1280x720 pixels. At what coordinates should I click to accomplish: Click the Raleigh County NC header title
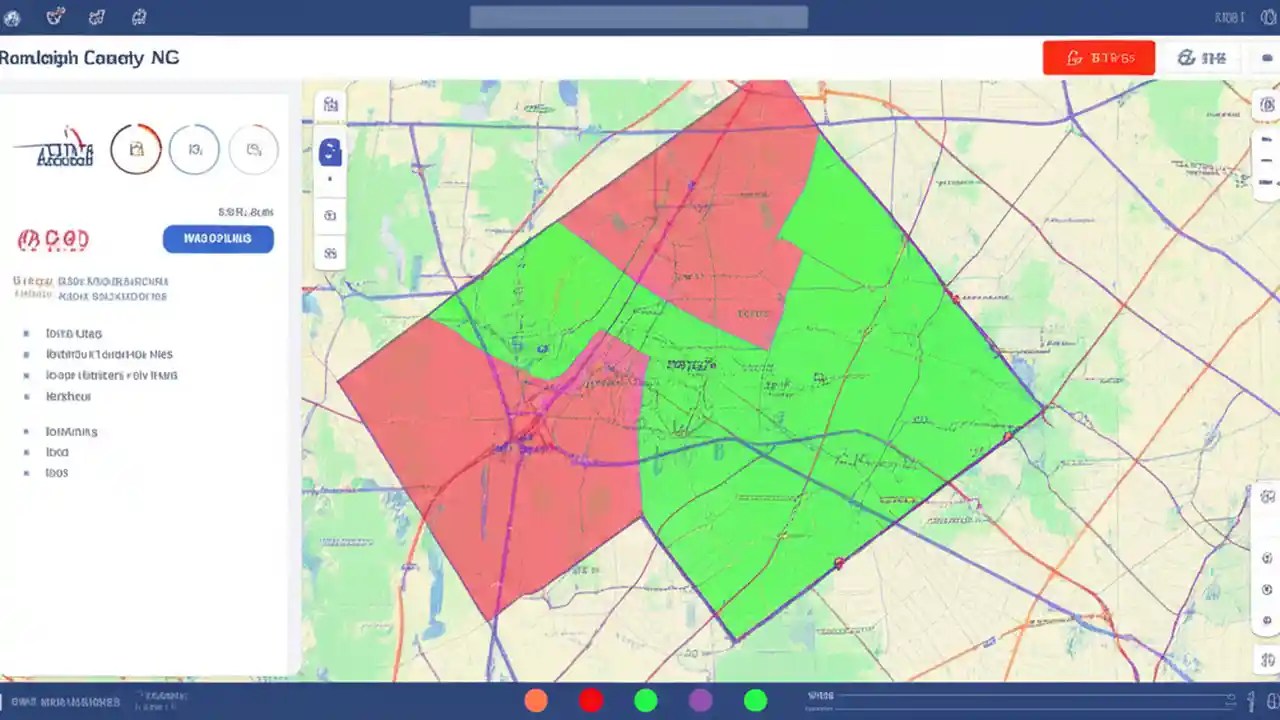click(x=90, y=57)
